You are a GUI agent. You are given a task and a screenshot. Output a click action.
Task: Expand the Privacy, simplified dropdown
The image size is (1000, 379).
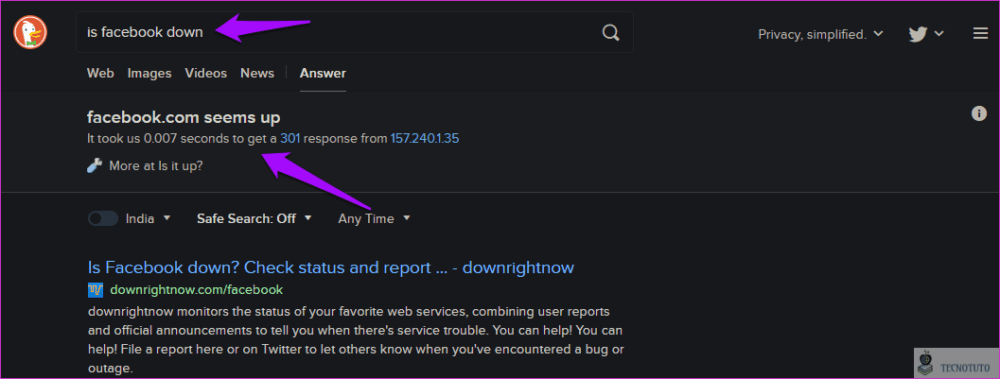820,34
